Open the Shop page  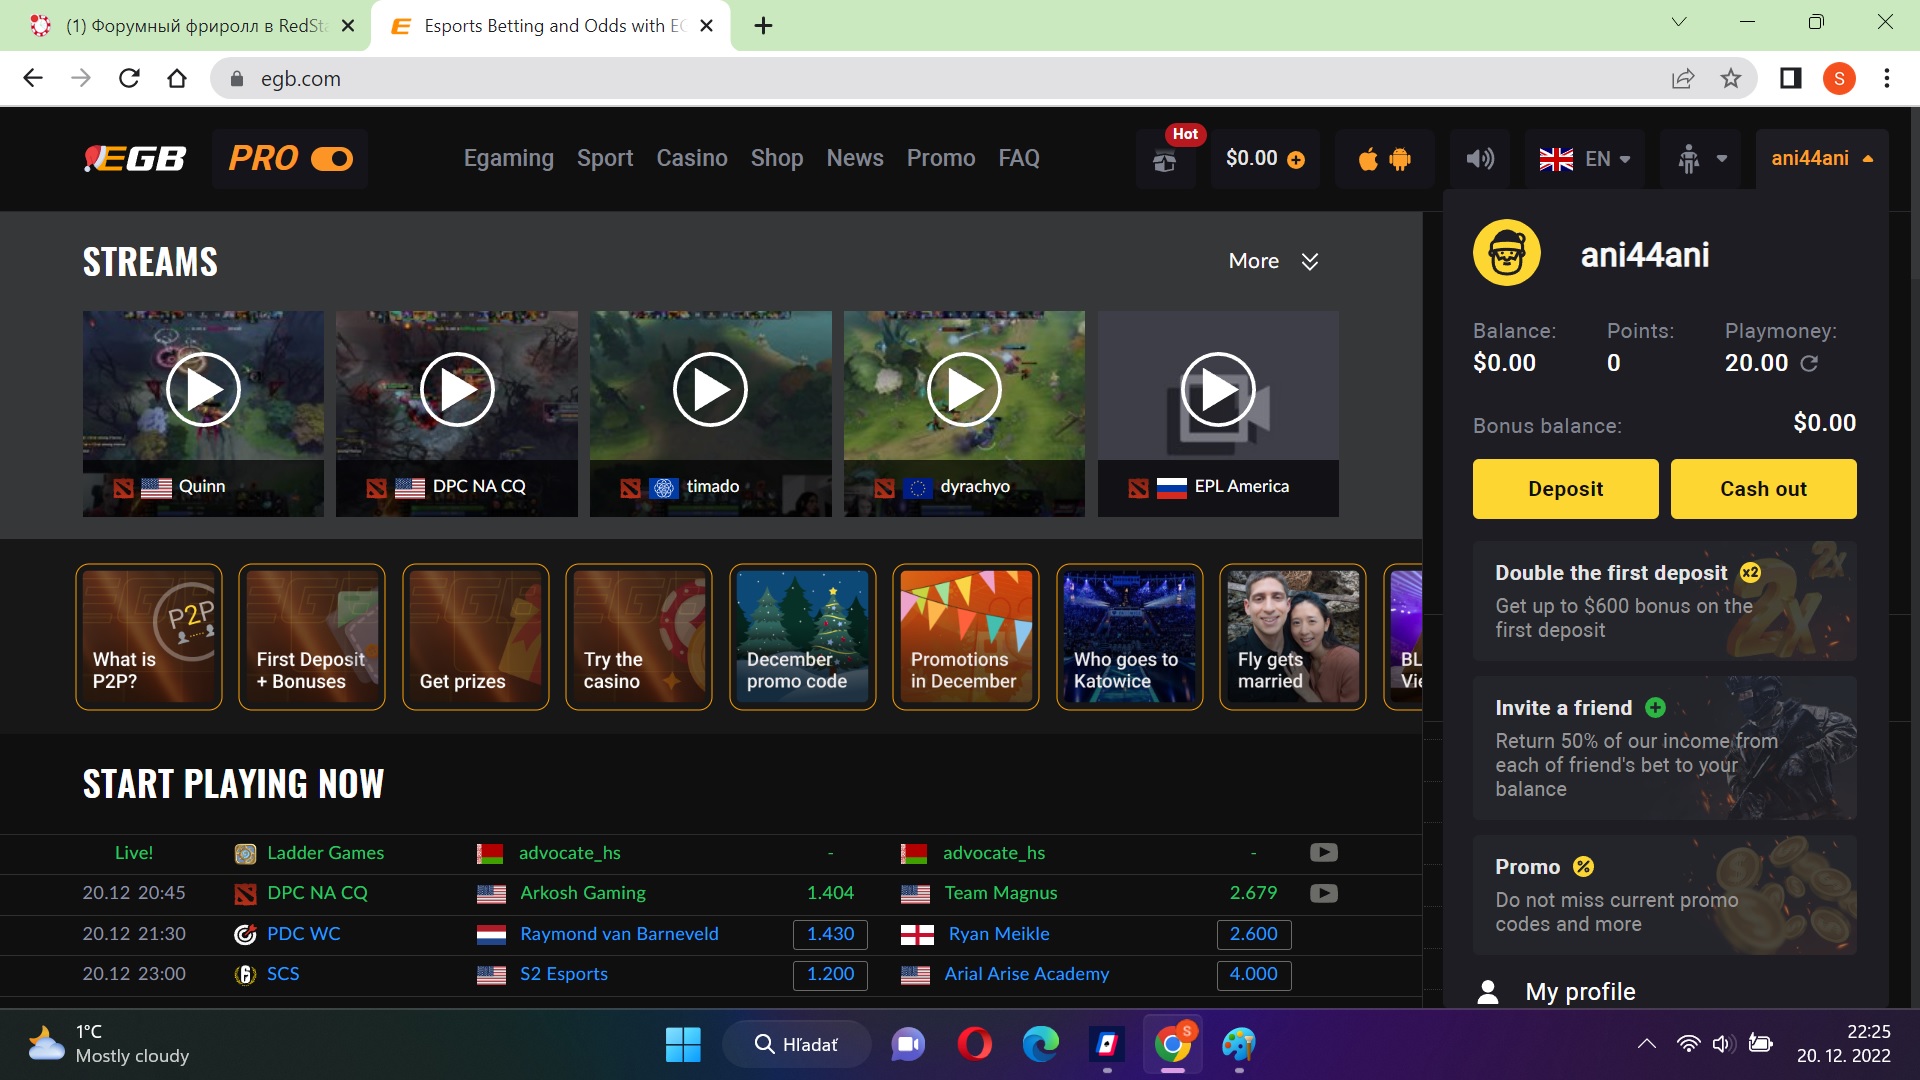pos(777,158)
